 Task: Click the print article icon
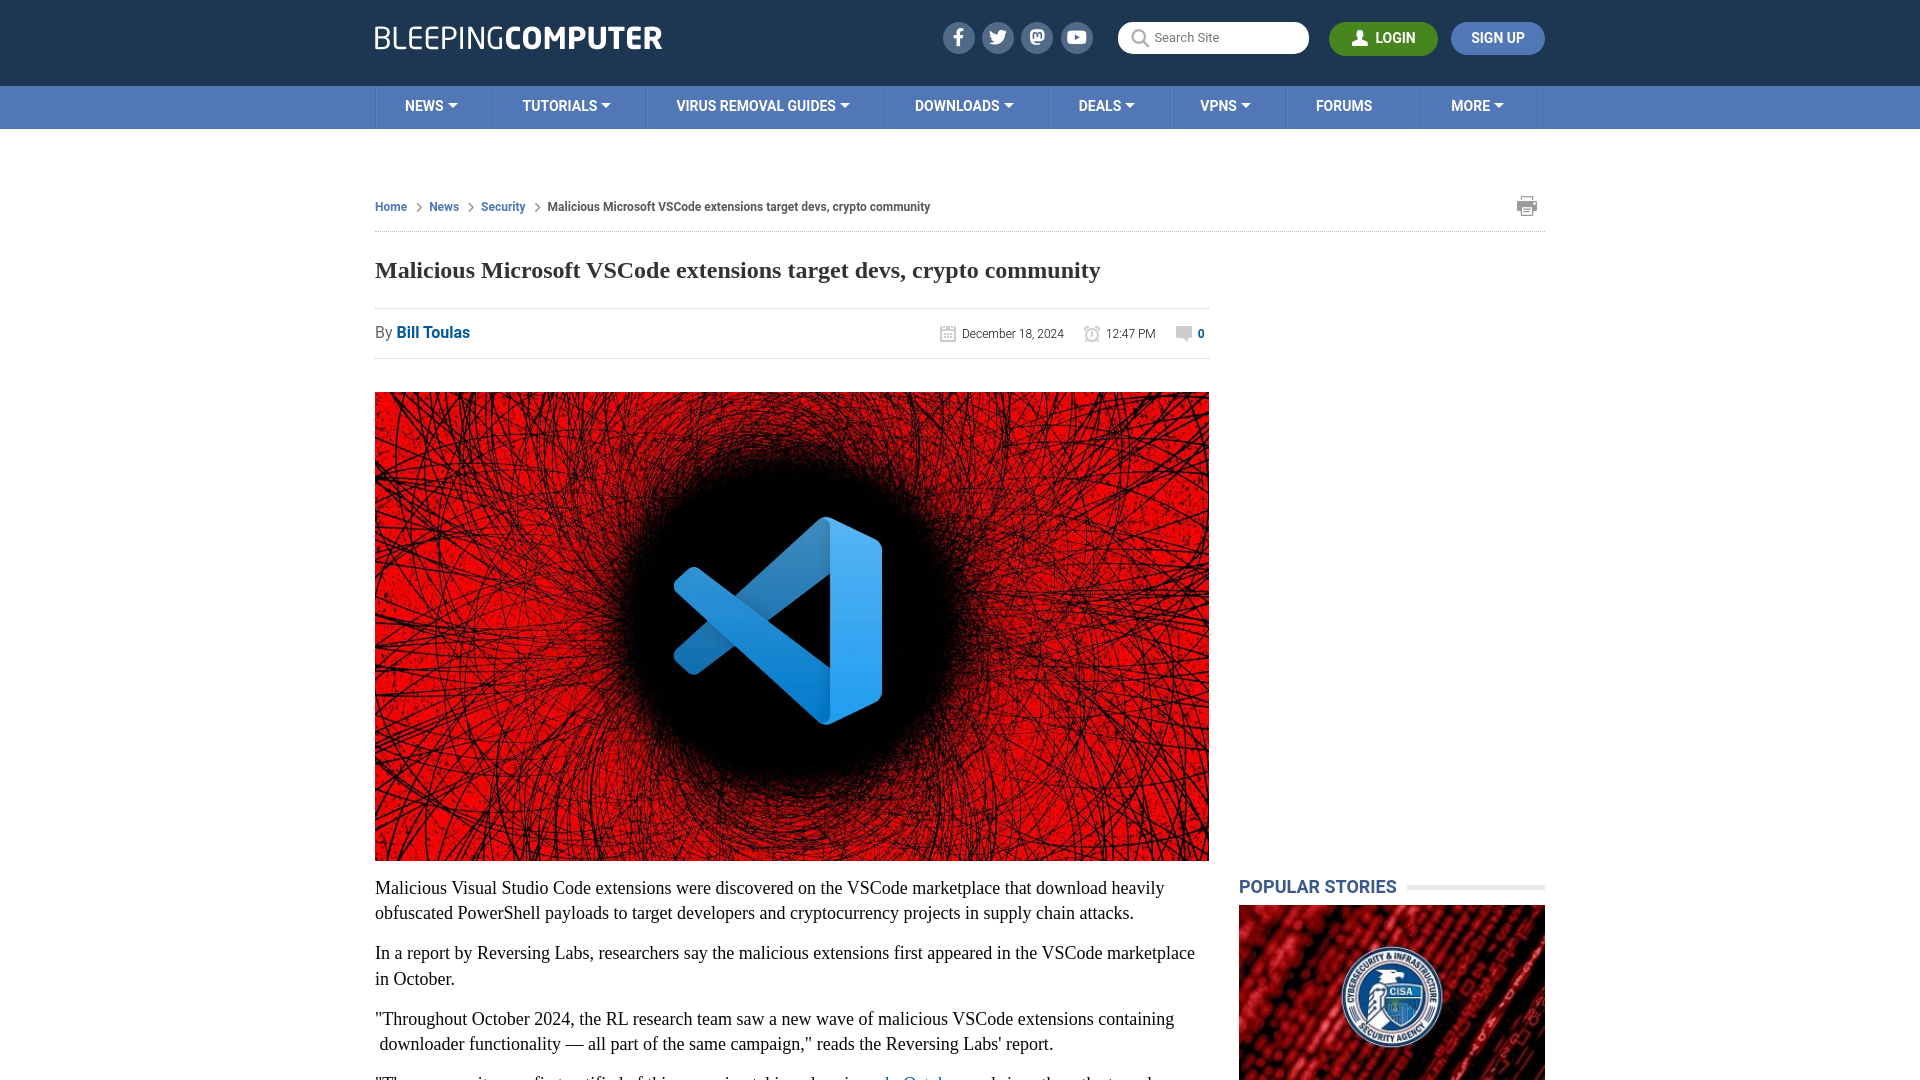(x=1527, y=206)
